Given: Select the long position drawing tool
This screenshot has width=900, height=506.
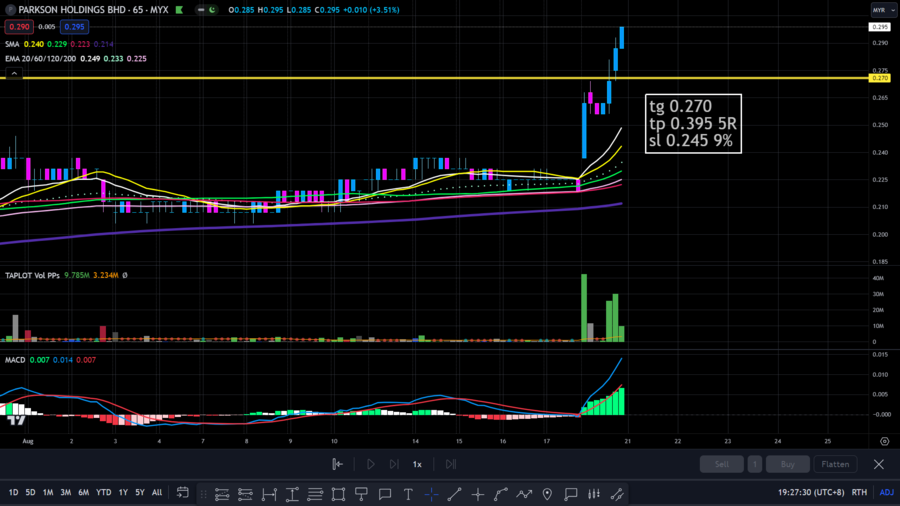Looking at the screenshot, I should pos(222,494).
